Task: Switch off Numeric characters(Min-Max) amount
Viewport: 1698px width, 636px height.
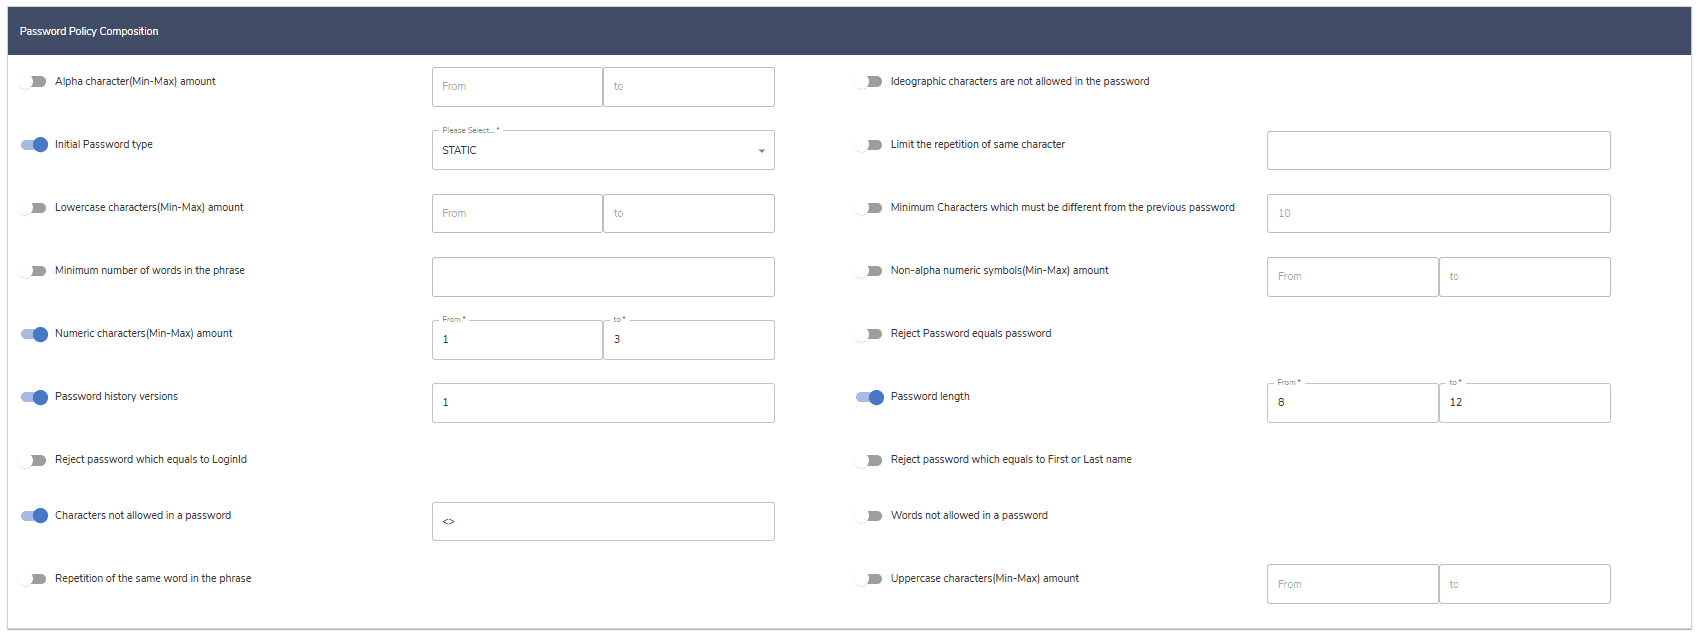Action: [35, 334]
